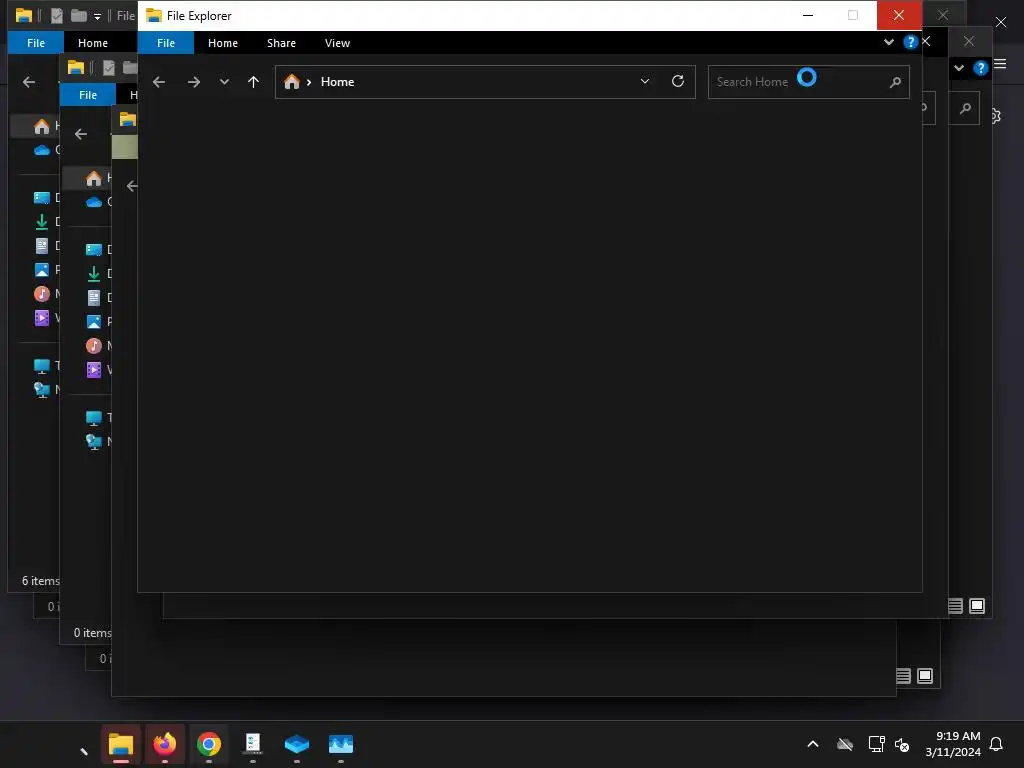The image size is (1024, 768).
Task: Open the View ribbon tab
Action: point(338,43)
